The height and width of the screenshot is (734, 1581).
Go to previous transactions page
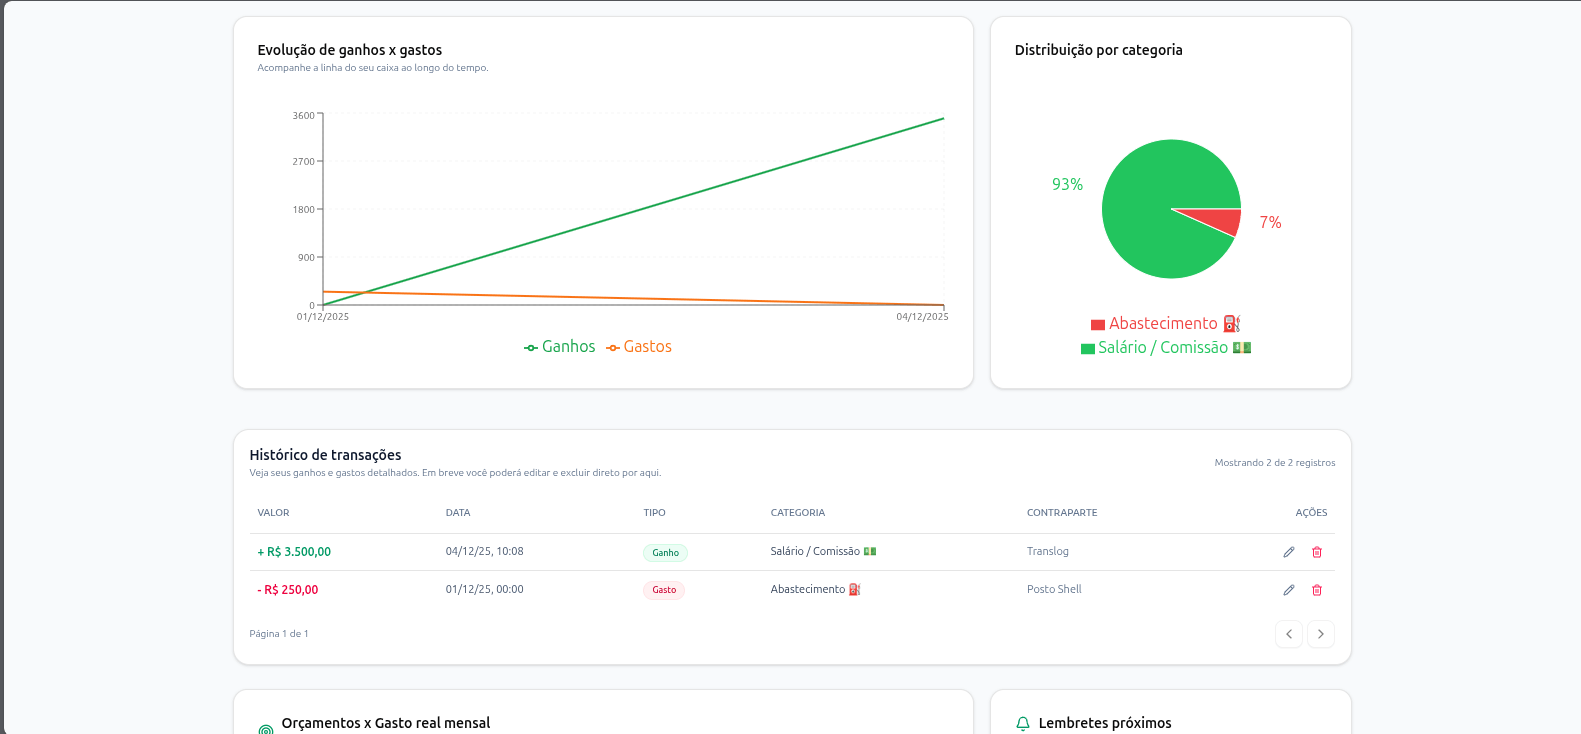(1289, 634)
